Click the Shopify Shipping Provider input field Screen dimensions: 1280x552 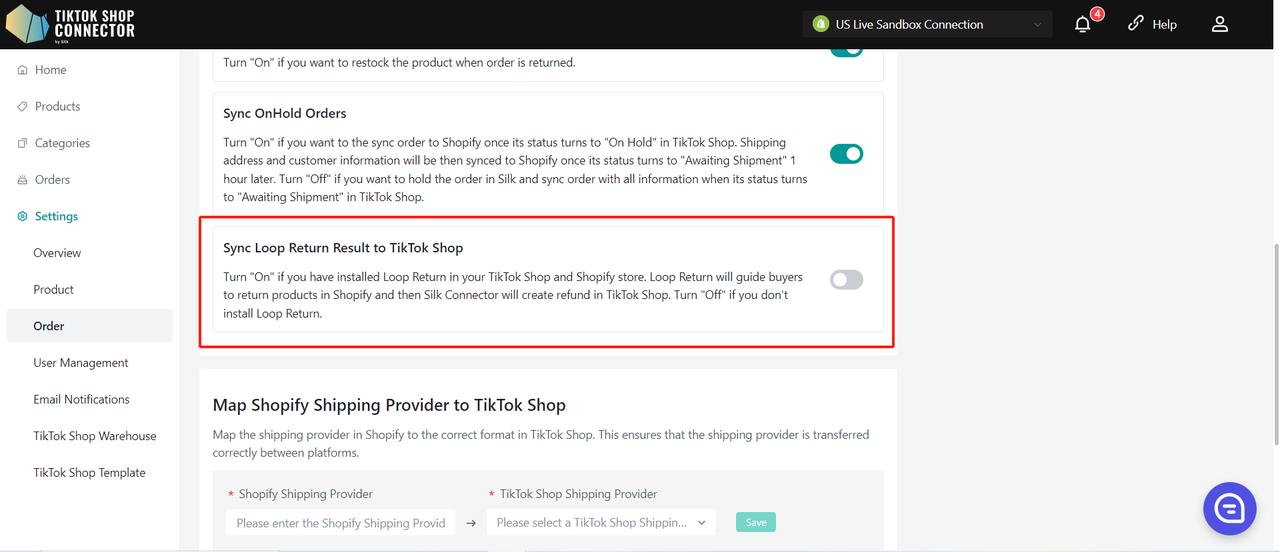point(341,522)
